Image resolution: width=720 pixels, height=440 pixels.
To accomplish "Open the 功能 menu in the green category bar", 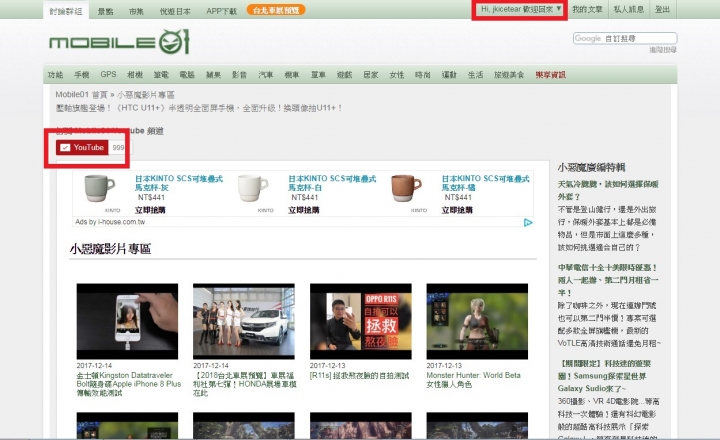I will (55, 74).
